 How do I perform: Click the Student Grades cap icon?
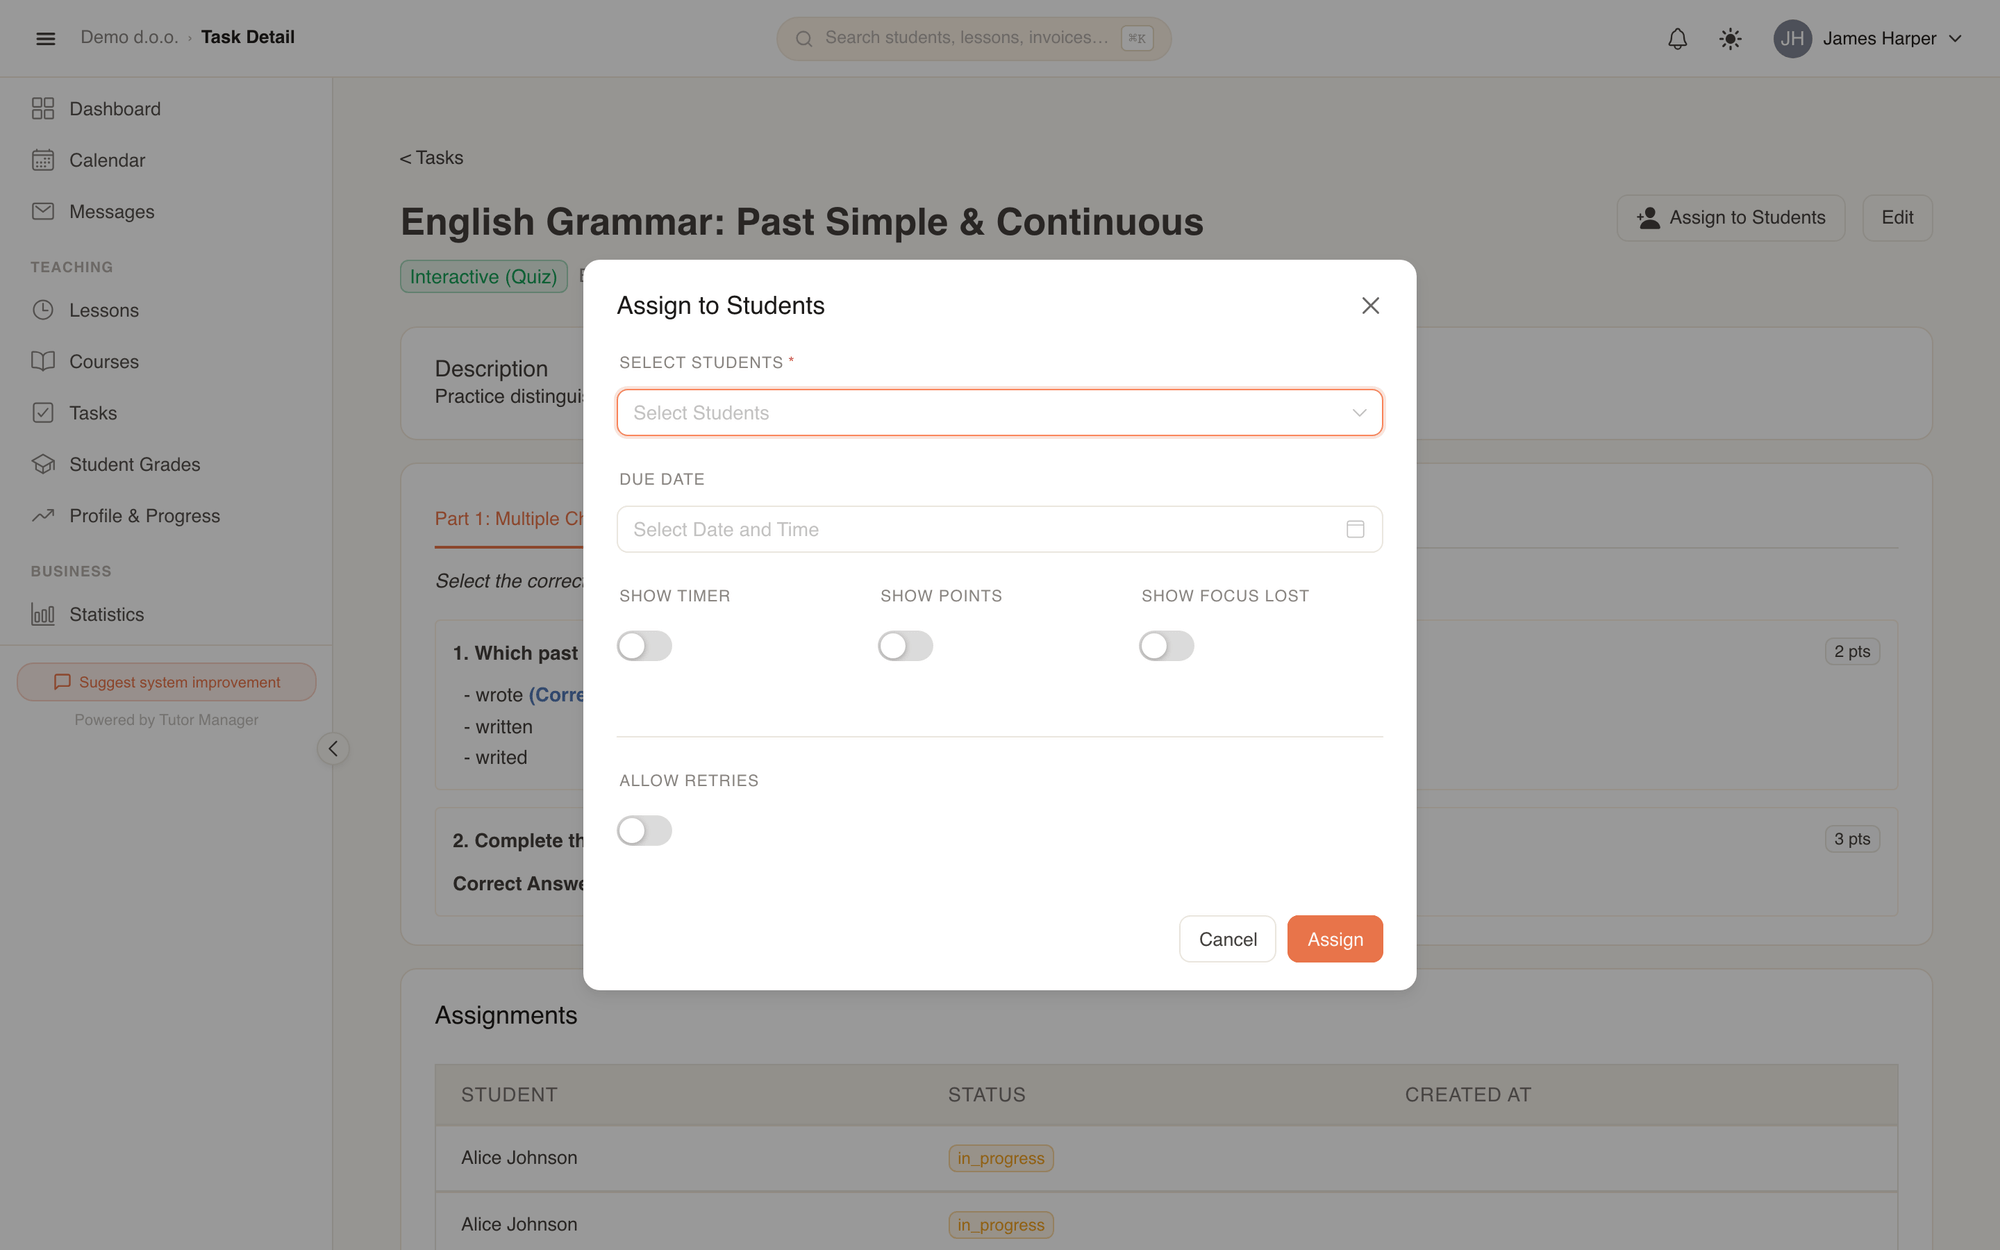43,464
